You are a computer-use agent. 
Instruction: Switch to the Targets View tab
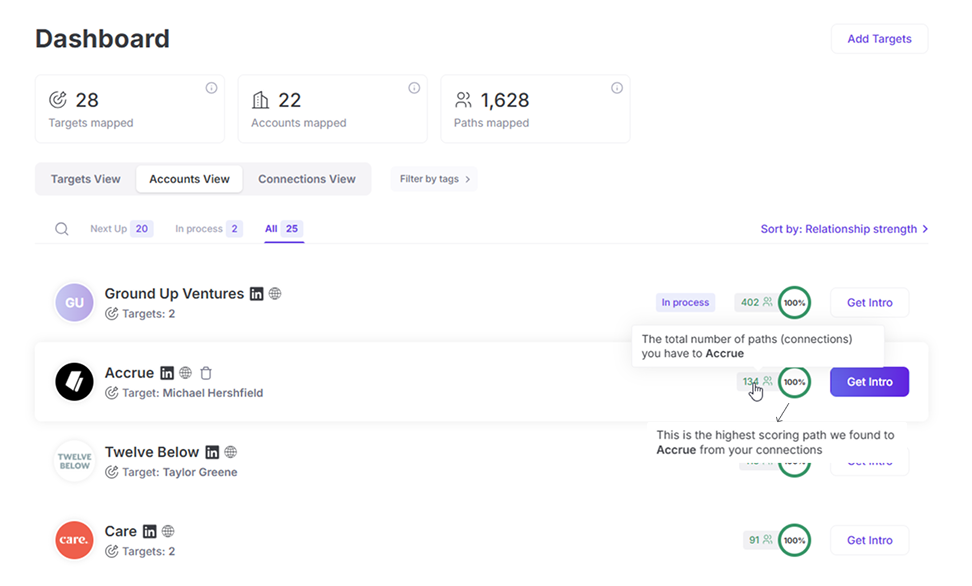pos(84,178)
